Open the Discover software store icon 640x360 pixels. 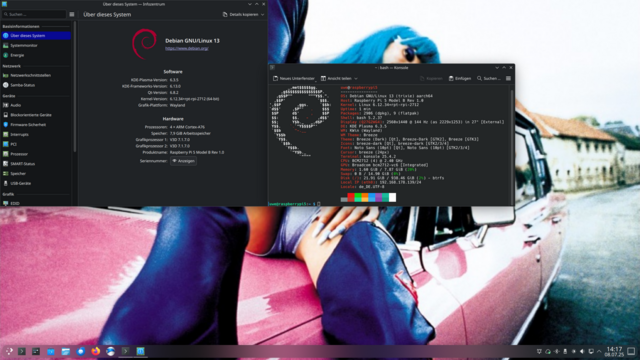(x=51, y=351)
